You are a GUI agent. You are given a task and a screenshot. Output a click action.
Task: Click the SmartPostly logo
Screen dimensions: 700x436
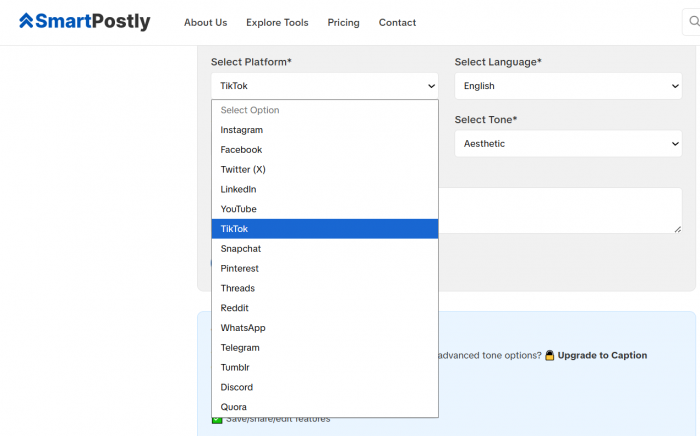tap(84, 21)
